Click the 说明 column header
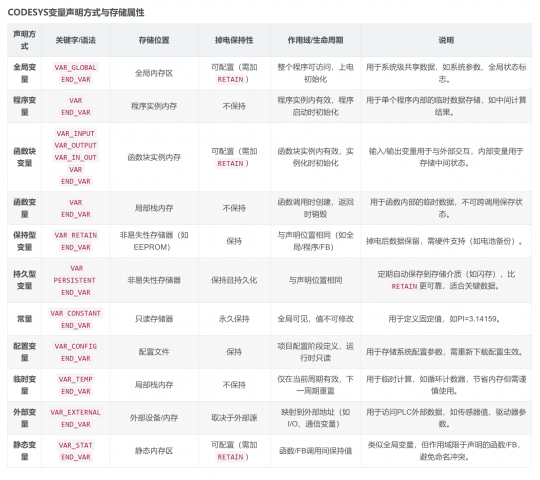540x480 pixels. click(446, 40)
